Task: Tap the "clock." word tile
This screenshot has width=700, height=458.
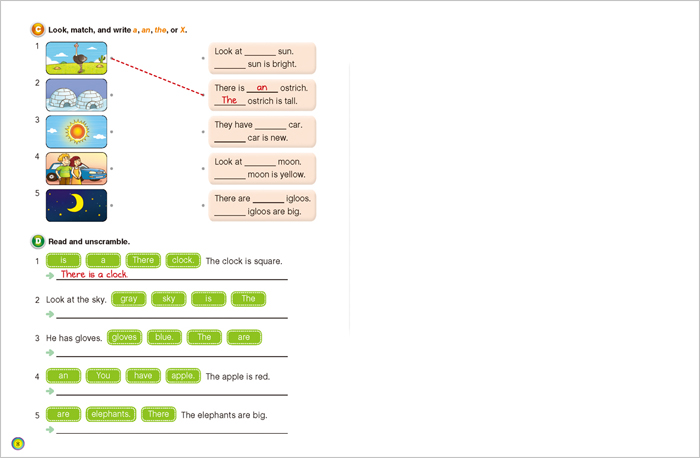Action: tap(183, 260)
